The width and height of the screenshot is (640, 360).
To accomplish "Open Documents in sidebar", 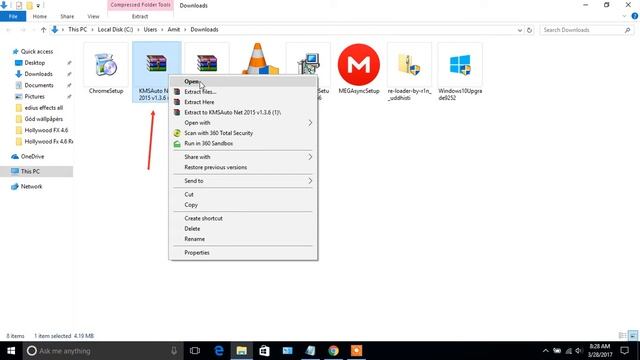I will [39, 85].
